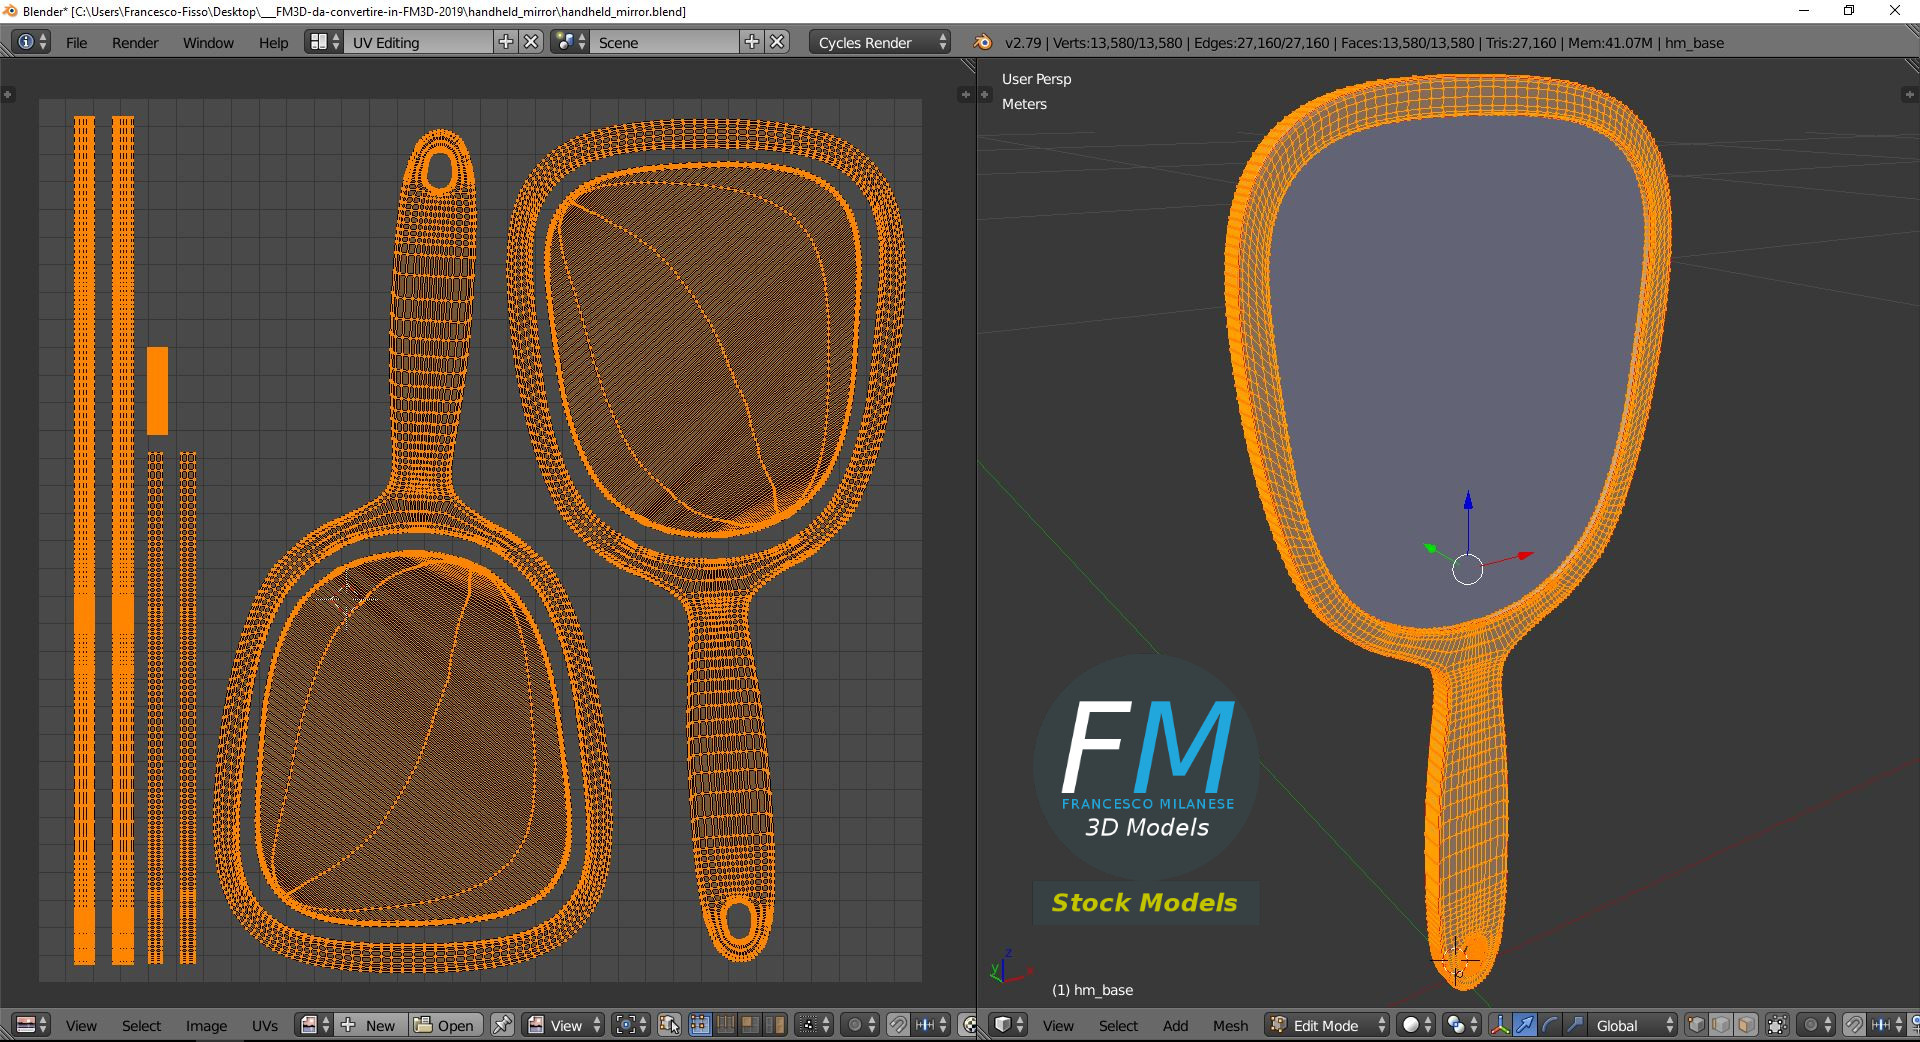The width and height of the screenshot is (1920, 1042).
Task: Expand the Global transform orientation dropdown
Action: click(x=1631, y=1025)
